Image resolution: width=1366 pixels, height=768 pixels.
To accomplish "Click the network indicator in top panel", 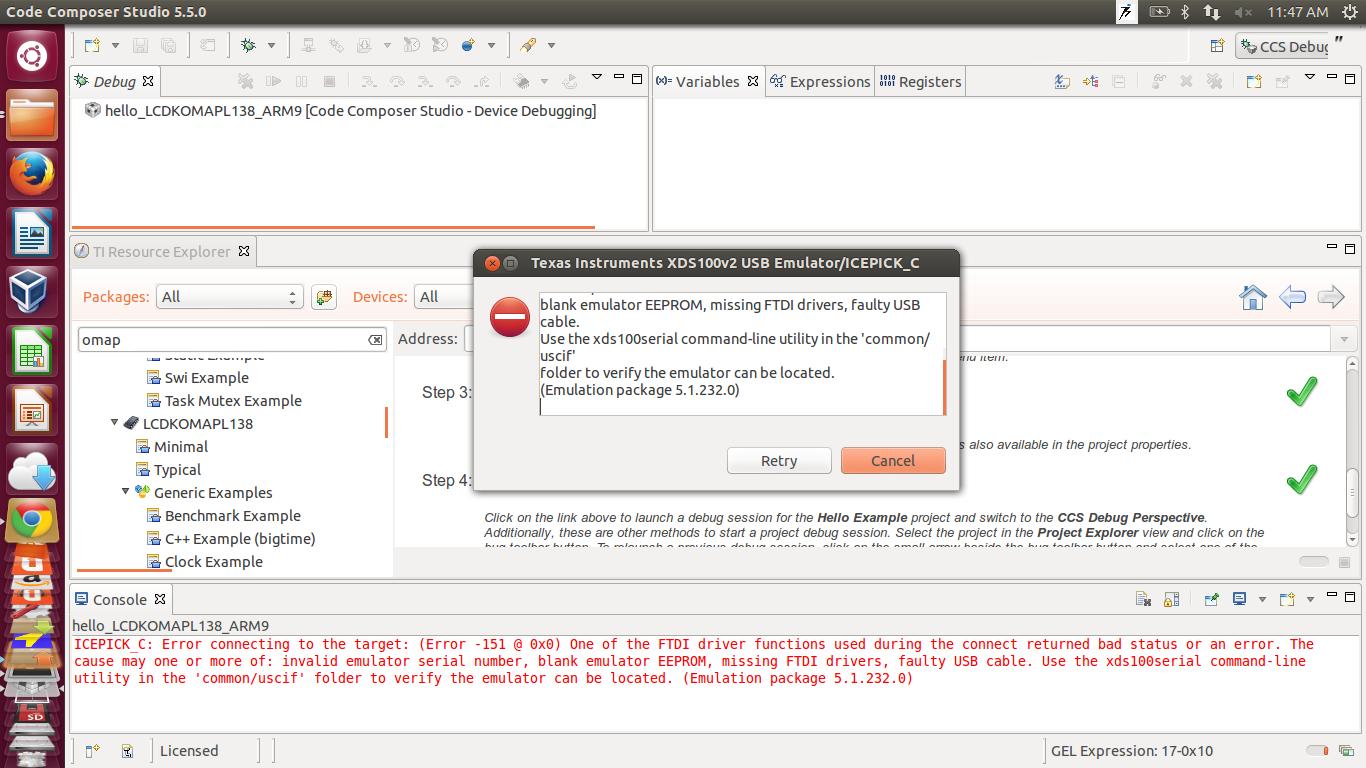I will tap(1212, 12).
